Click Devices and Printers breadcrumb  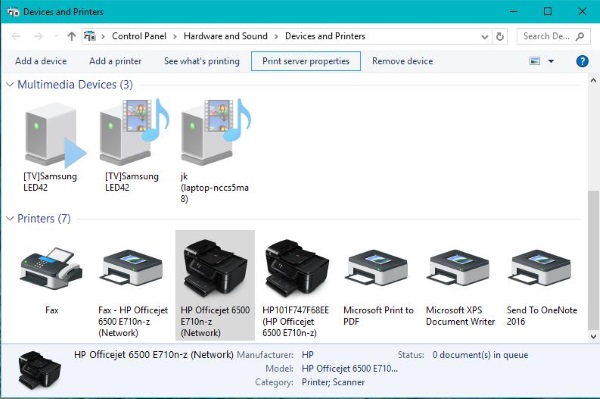pos(325,36)
